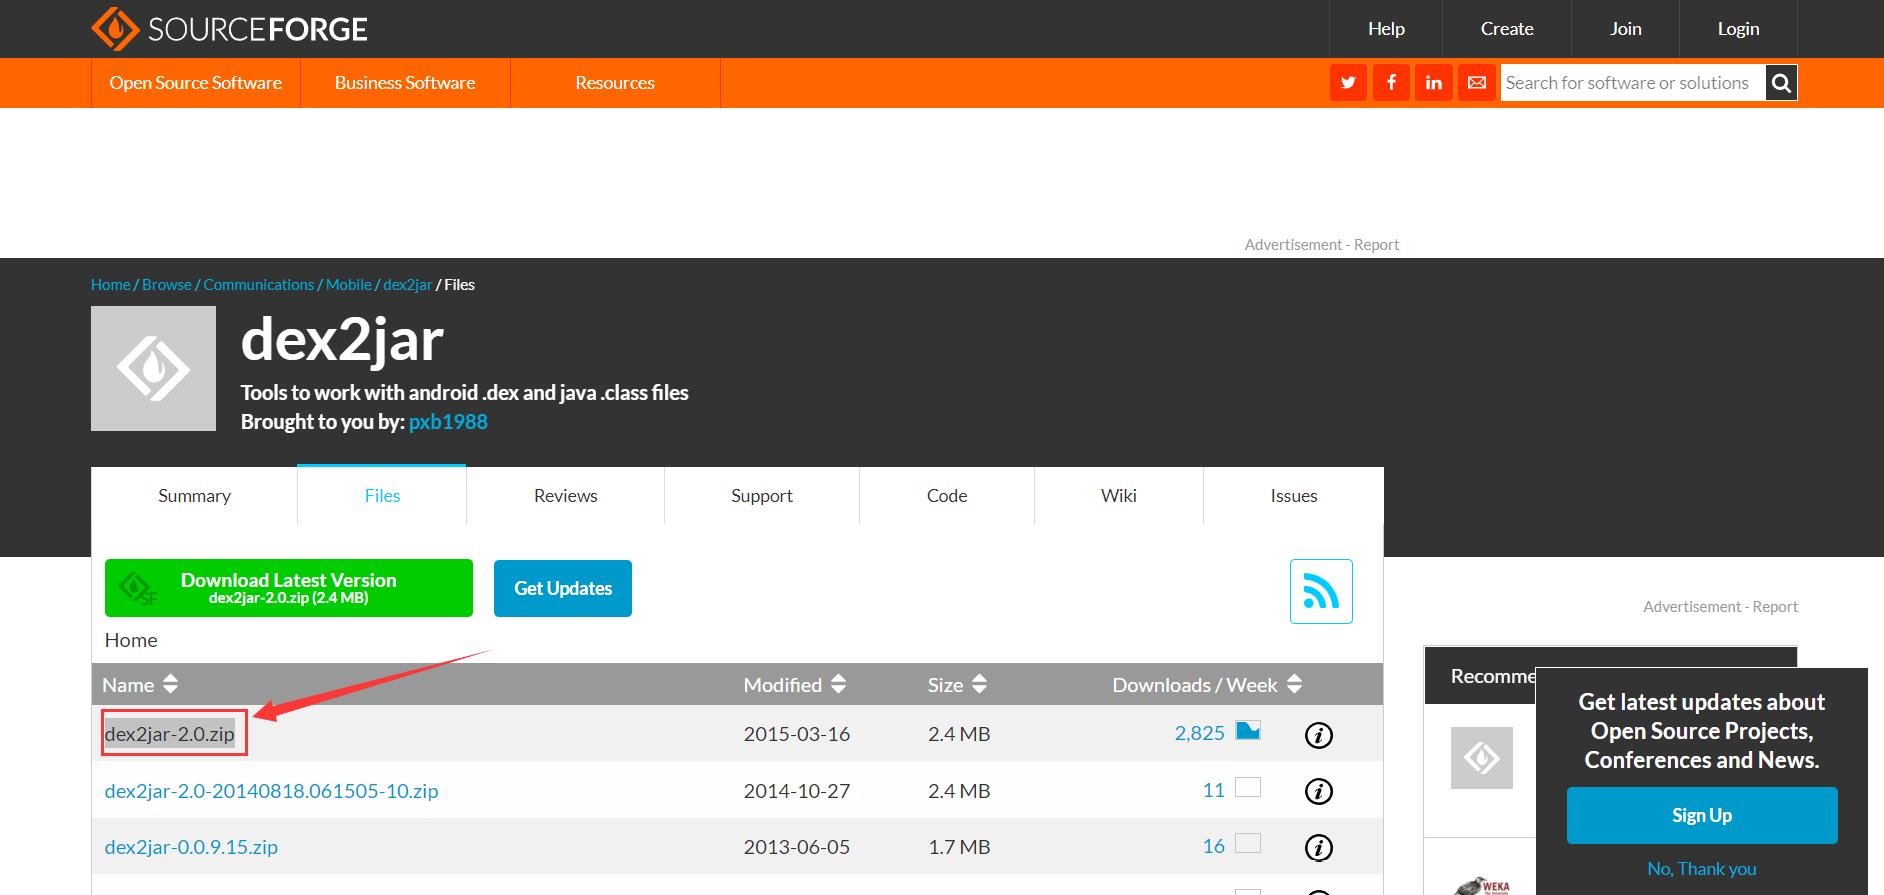Open the RSS feed icon
Screen dimensions: 1884x895
tap(1321, 591)
